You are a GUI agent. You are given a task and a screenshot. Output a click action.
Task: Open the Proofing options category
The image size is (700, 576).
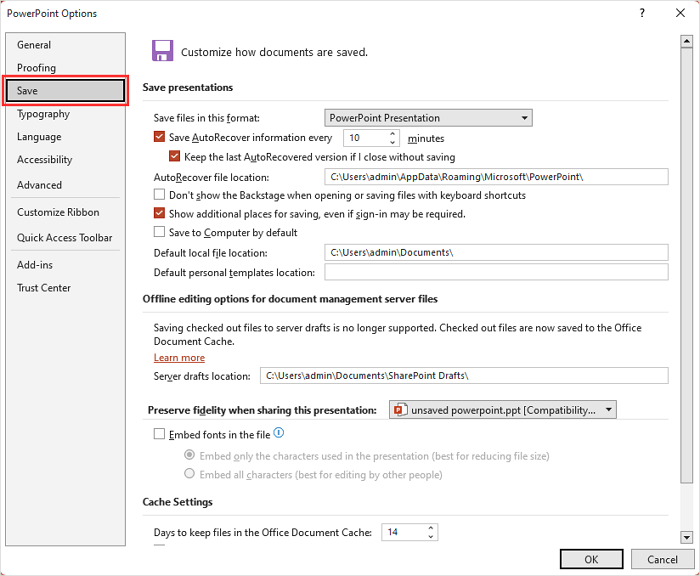pyautogui.click(x=37, y=68)
